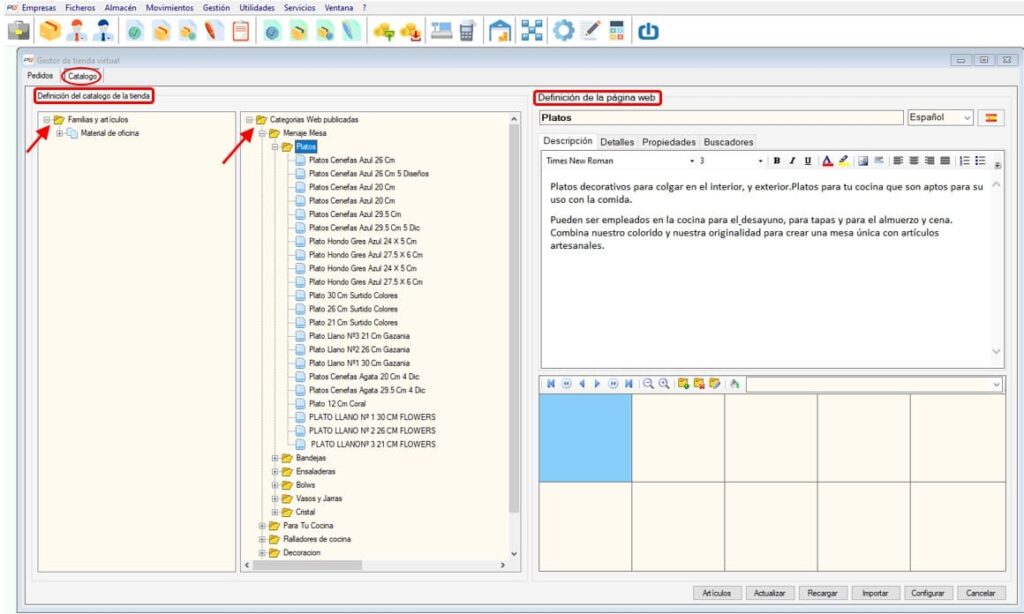Image resolution: width=1024 pixels, height=614 pixels.
Task: Click the Artículos button
Action: coord(716,593)
